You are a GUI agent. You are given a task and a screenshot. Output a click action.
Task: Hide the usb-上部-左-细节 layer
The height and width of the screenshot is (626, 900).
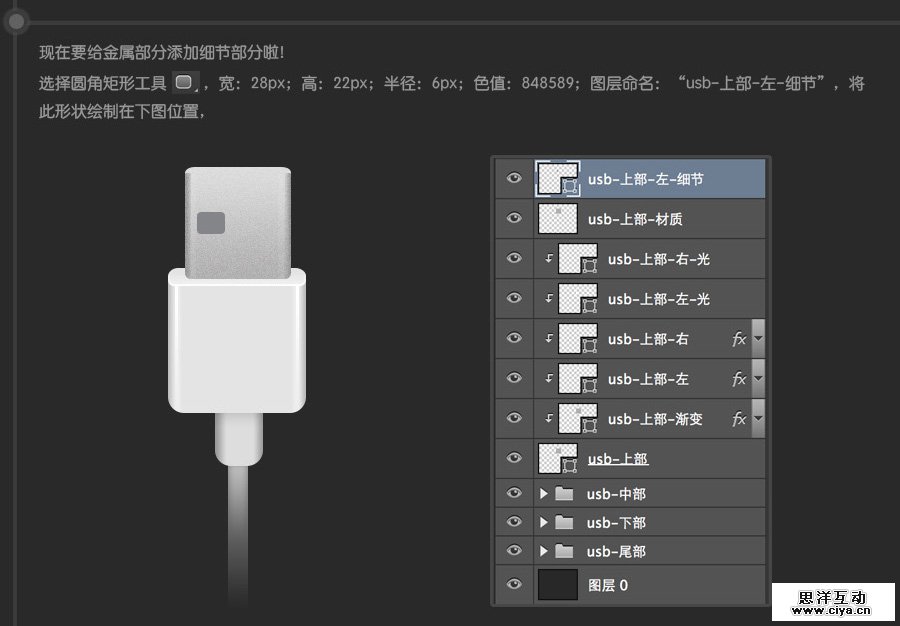click(x=513, y=178)
